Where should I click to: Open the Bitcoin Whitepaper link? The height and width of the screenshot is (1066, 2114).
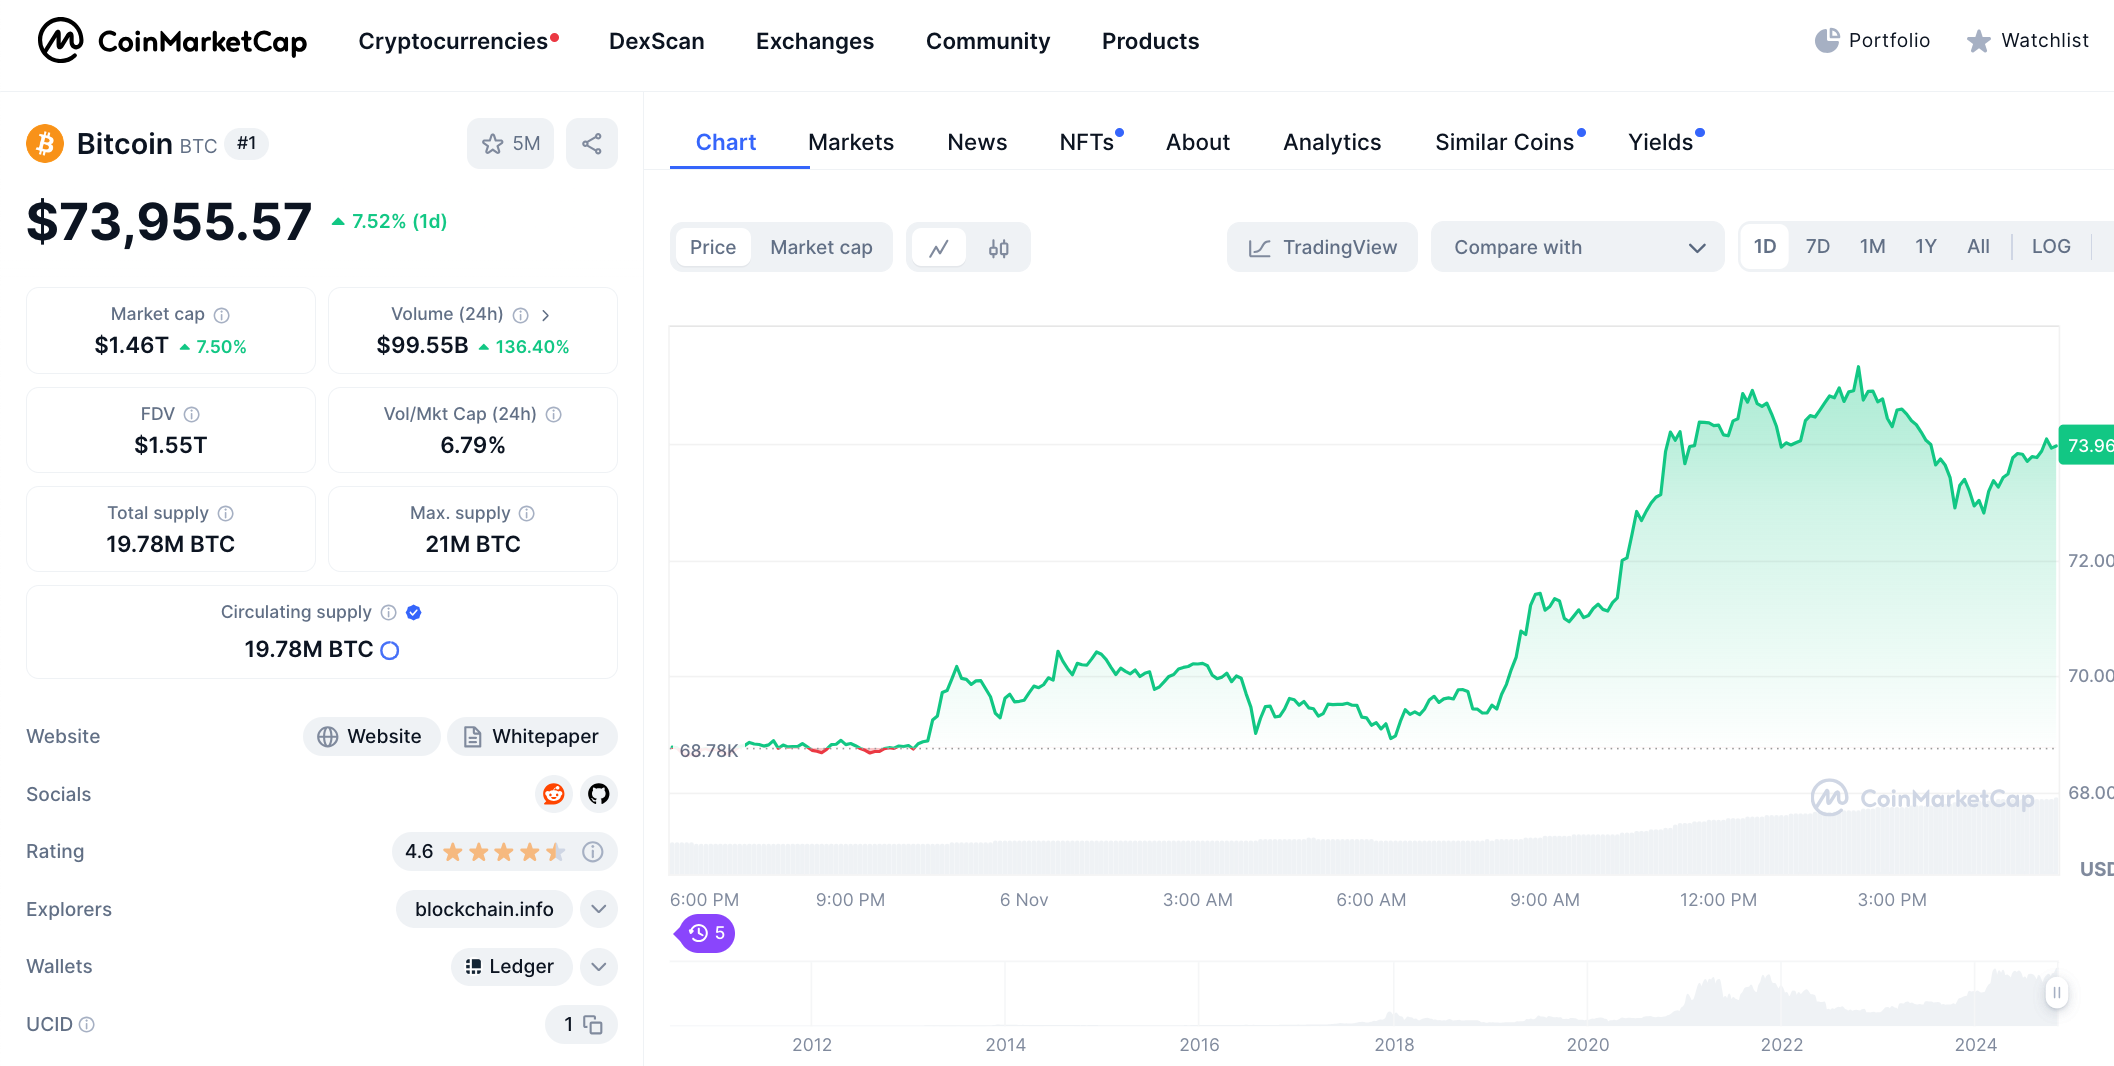point(532,737)
